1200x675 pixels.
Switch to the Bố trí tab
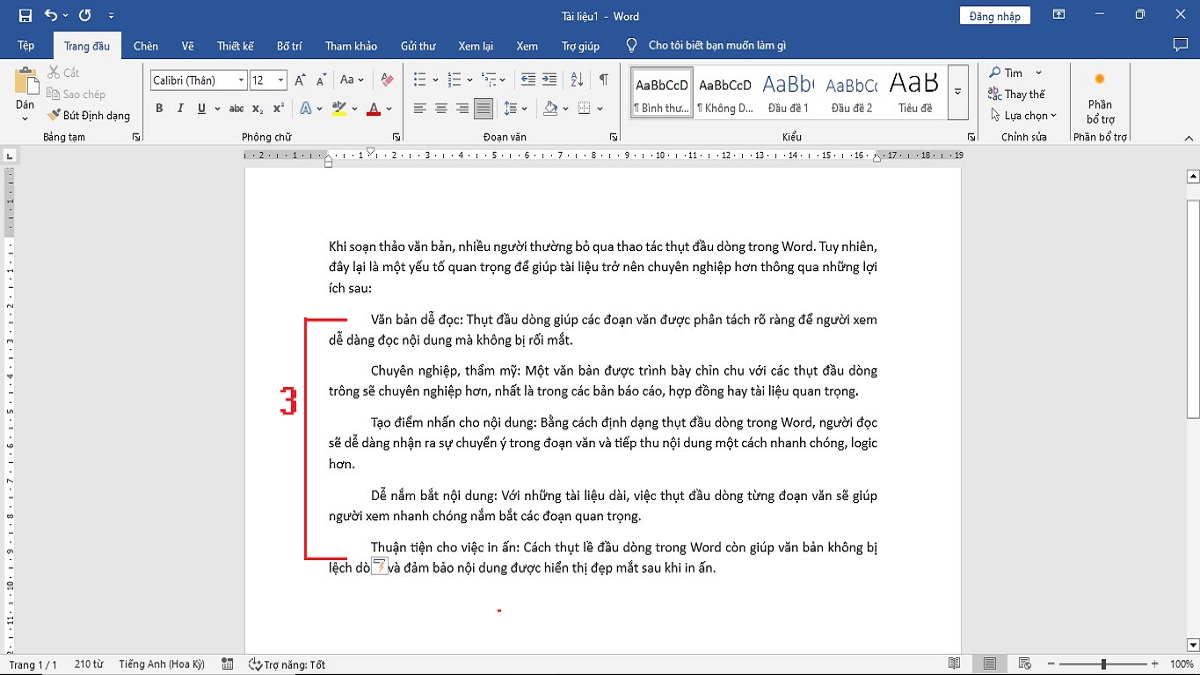[x=290, y=46]
